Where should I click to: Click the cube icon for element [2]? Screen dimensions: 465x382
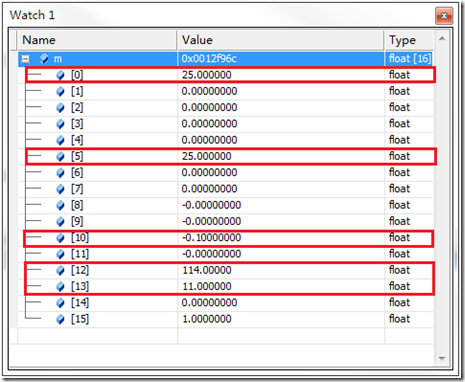60,108
